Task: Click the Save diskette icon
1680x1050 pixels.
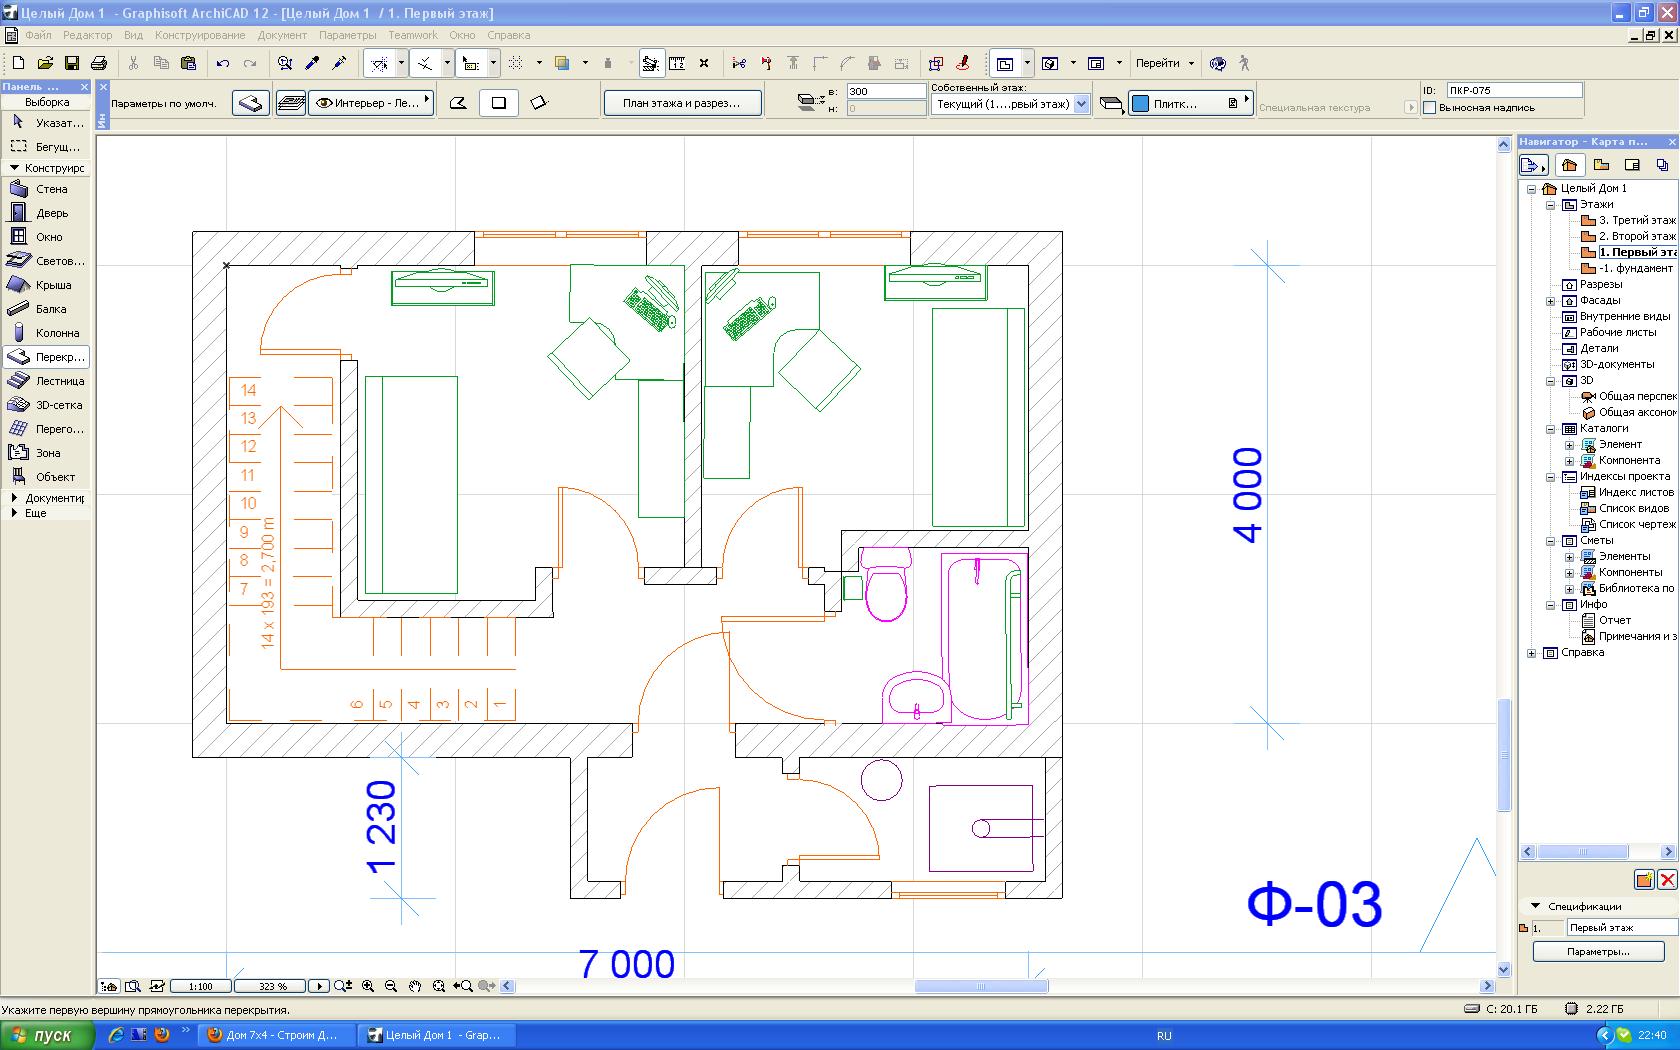Action: (x=72, y=63)
